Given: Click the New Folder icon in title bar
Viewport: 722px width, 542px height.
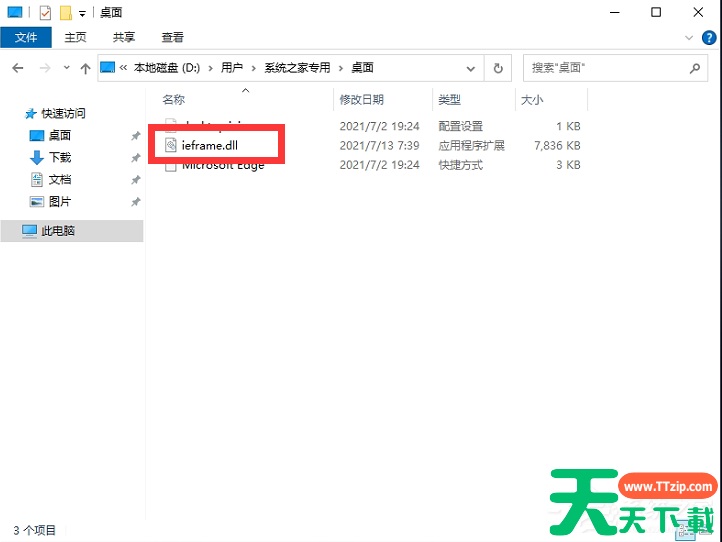Looking at the screenshot, I should [65, 13].
